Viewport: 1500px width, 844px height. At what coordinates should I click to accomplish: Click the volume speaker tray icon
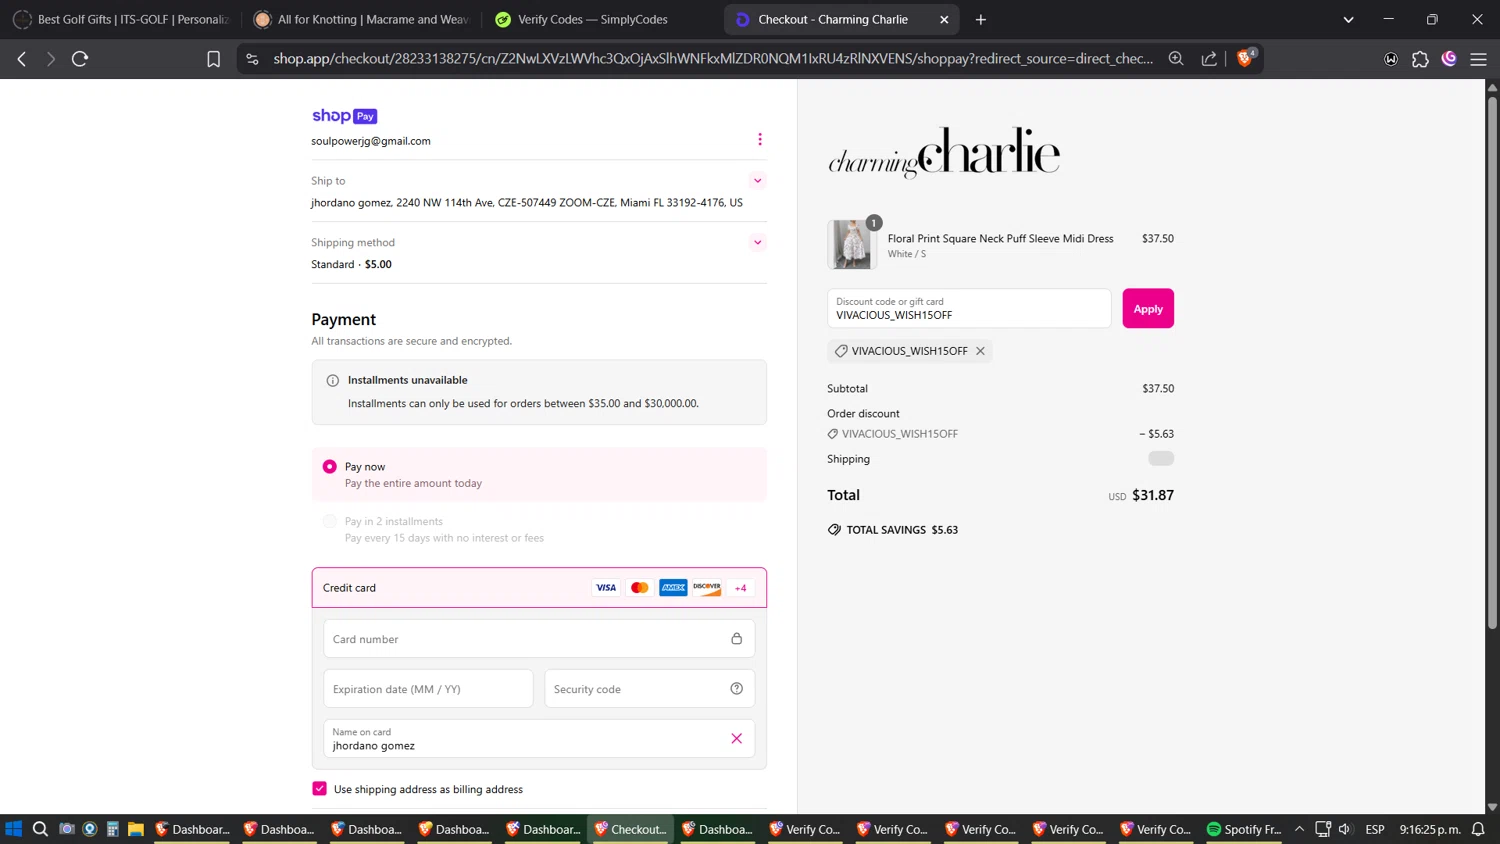[x=1345, y=829]
